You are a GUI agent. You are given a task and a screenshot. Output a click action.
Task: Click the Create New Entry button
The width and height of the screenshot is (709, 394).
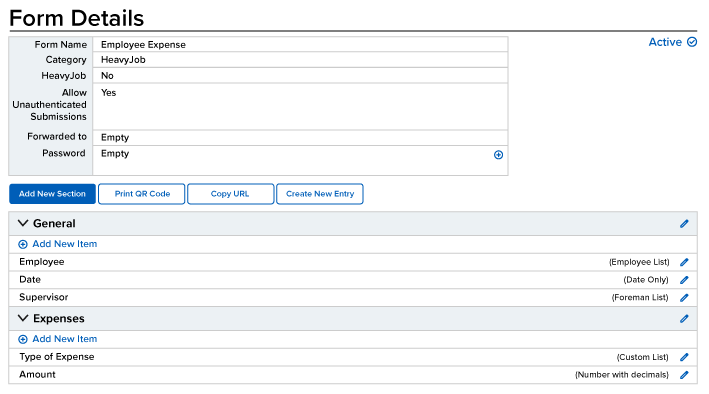(x=320, y=194)
